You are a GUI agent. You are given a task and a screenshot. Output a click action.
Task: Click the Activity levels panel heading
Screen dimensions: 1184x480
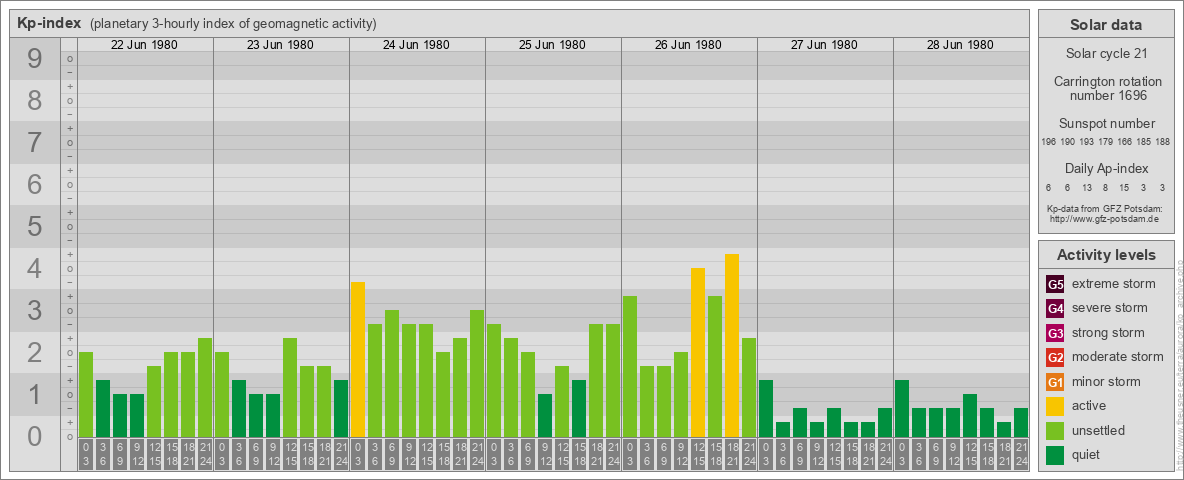click(1106, 255)
